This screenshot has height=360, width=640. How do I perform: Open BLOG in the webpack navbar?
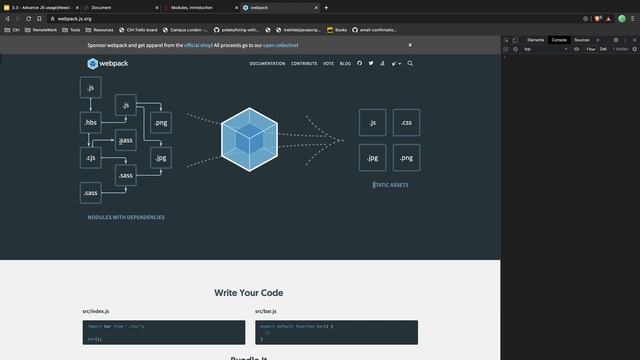click(345, 64)
